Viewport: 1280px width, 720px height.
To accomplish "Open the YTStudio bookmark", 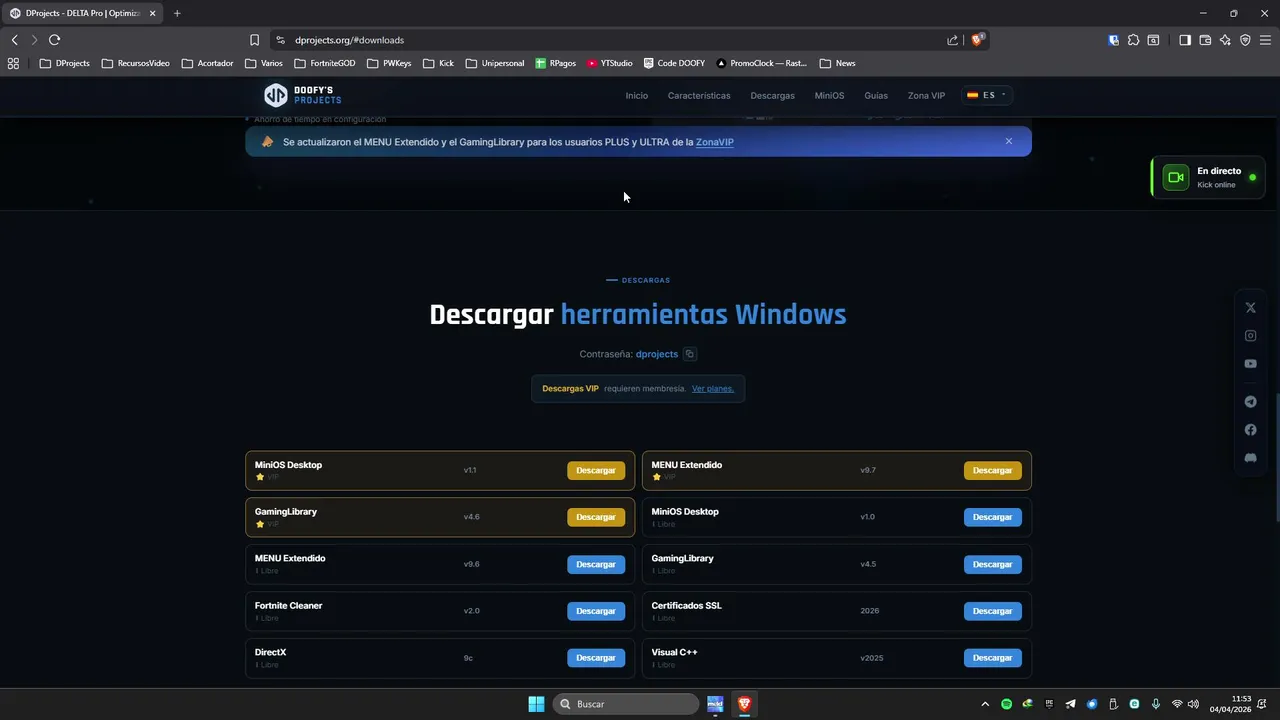I will click(610, 63).
